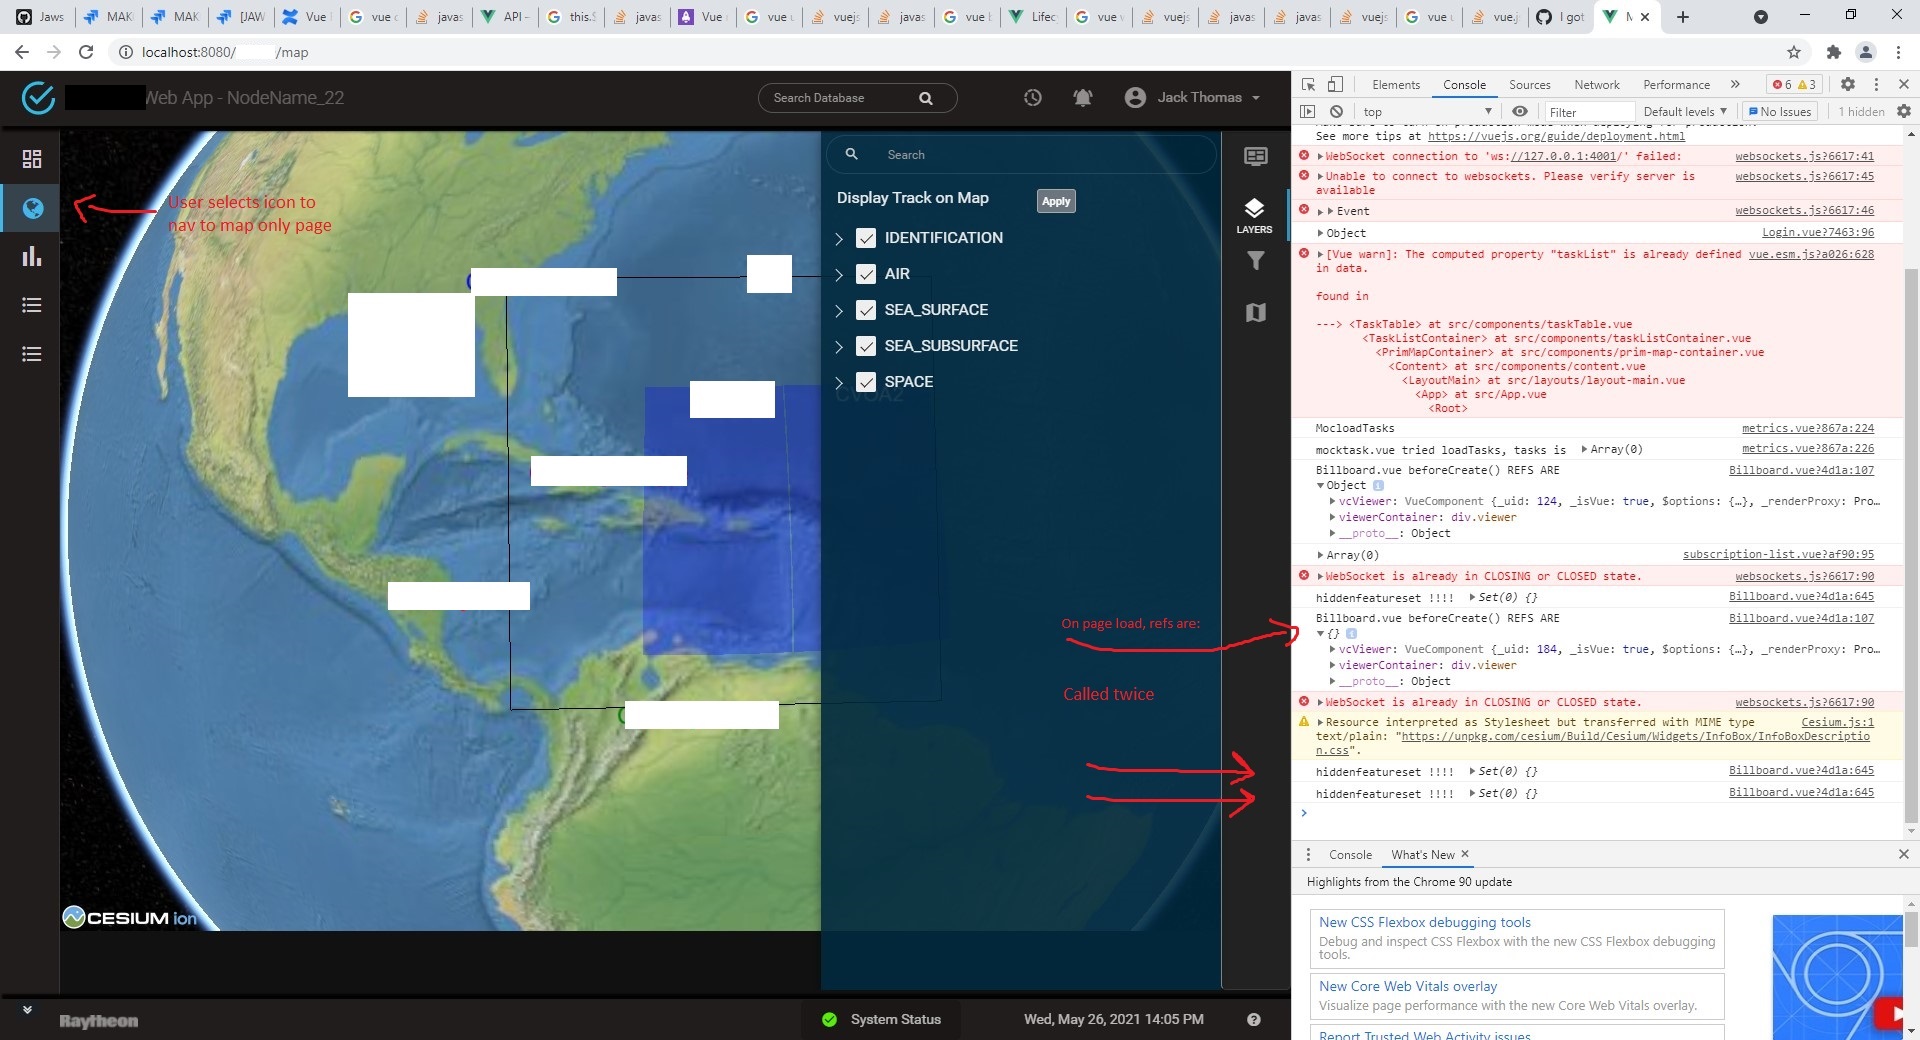Click the display/monitor icon at top right panel
Viewport: 1920px width, 1040px height.
[1255, 156]
